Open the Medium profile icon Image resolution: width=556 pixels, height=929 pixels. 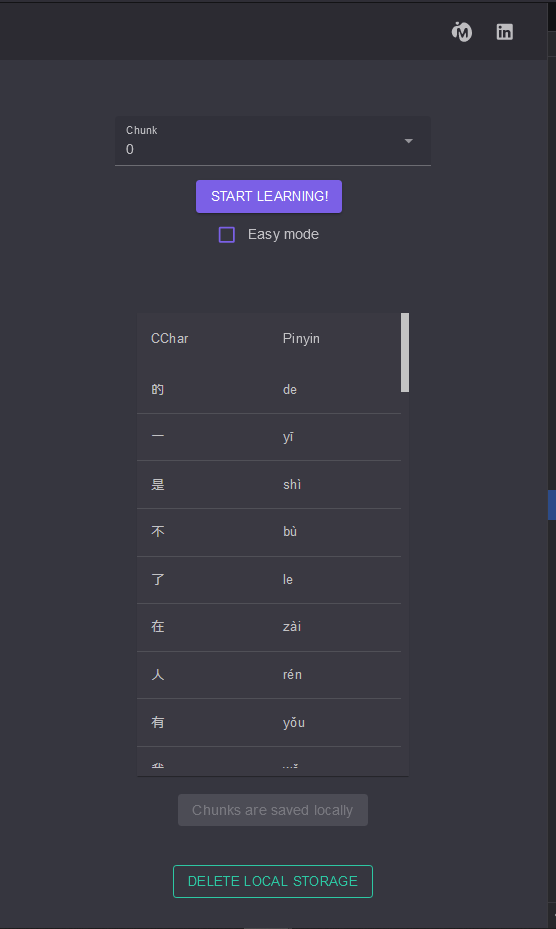coord(462,32)
